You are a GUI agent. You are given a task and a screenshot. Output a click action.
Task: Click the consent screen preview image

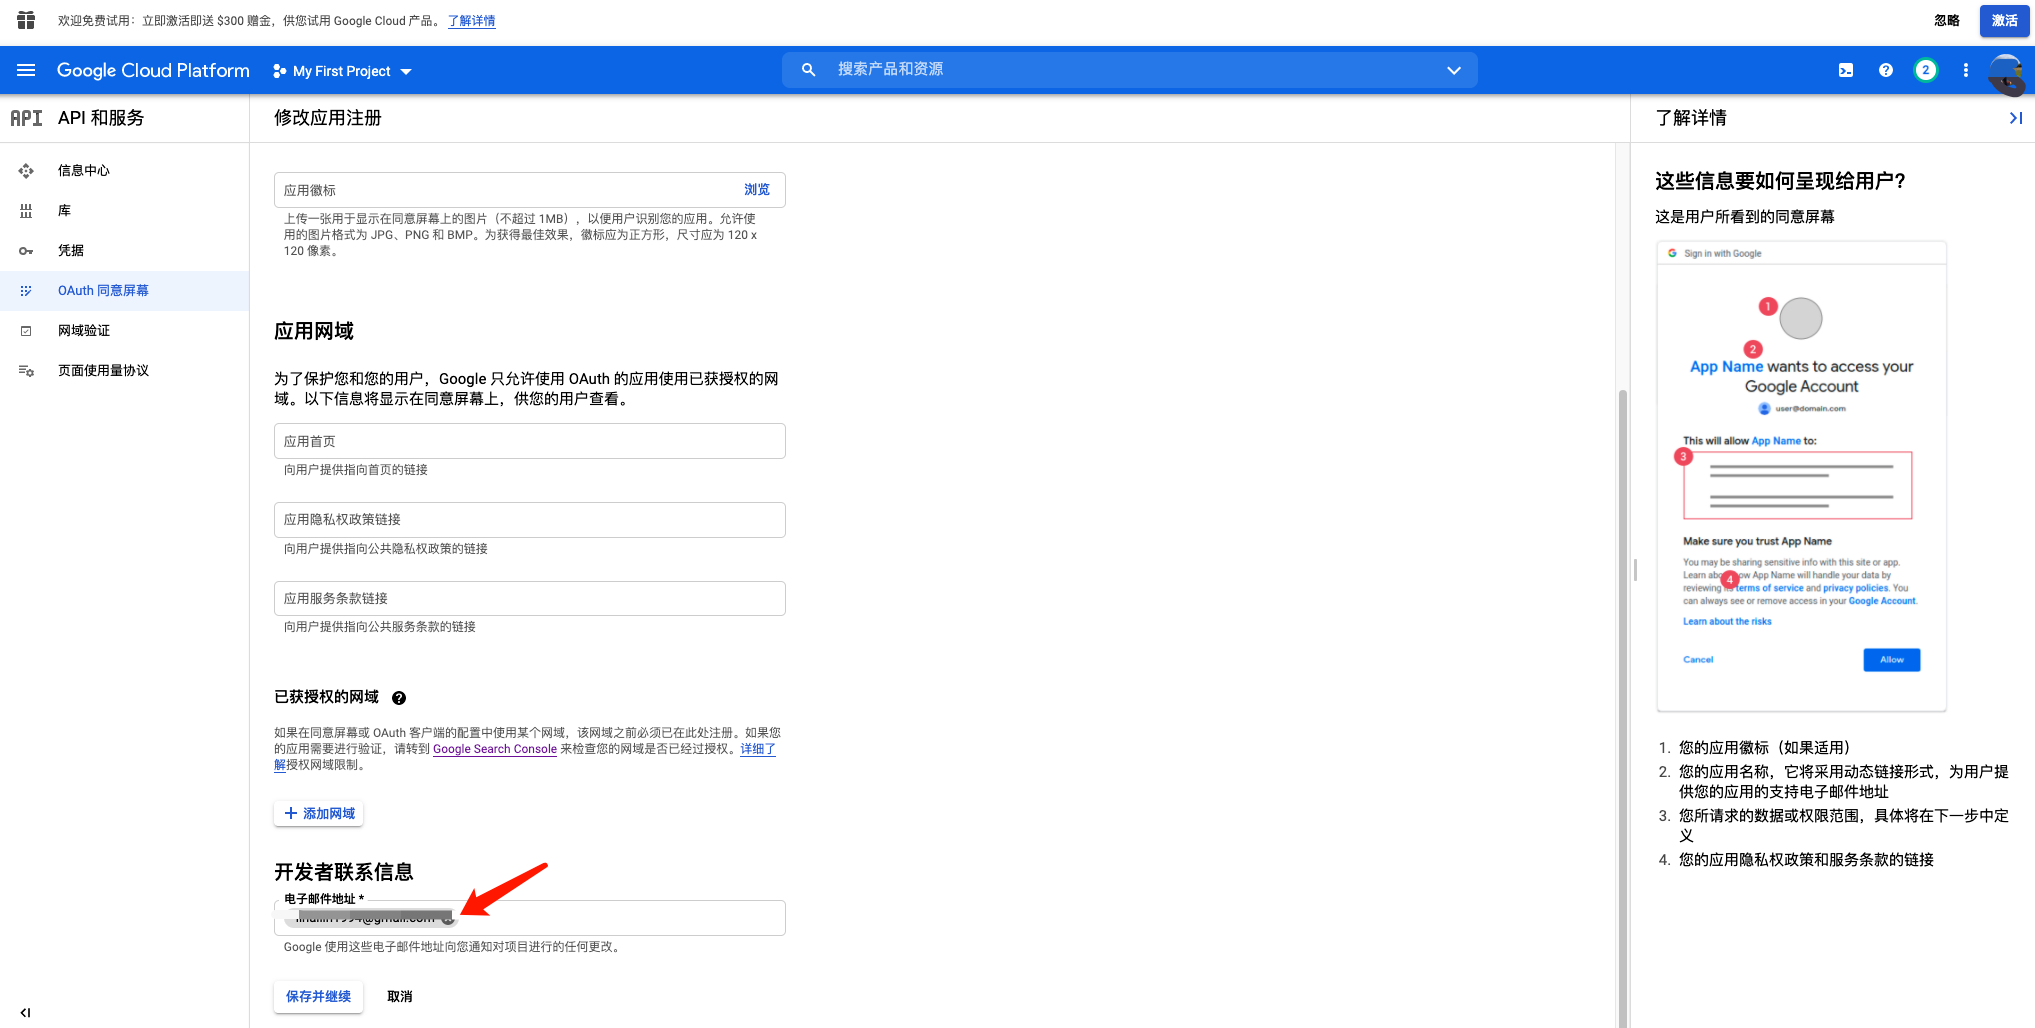1801,476
